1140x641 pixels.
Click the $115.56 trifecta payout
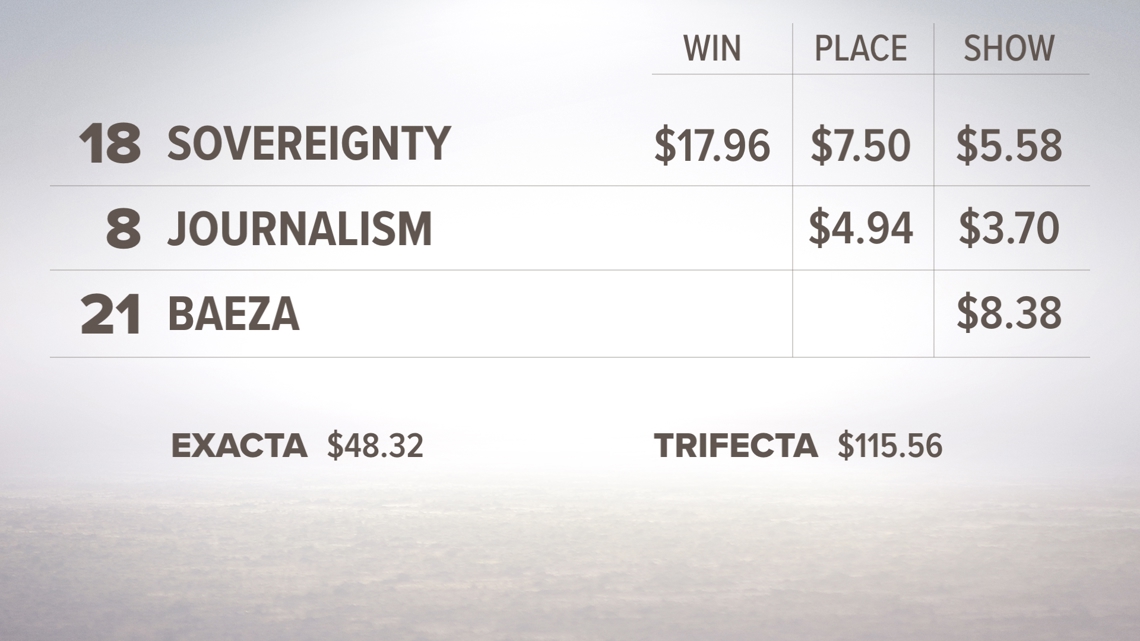pyautogui.click(x=890, y=446)
